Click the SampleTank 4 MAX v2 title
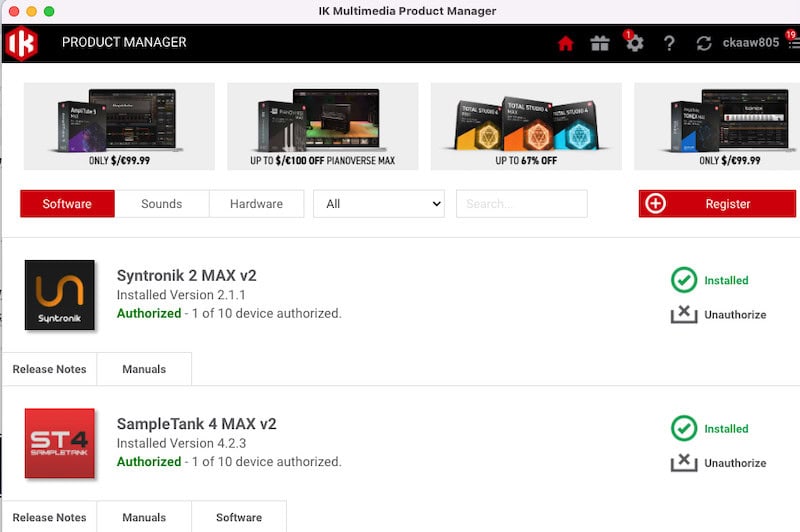The height and width of the screenshot is (532, 800). [196, 424]
